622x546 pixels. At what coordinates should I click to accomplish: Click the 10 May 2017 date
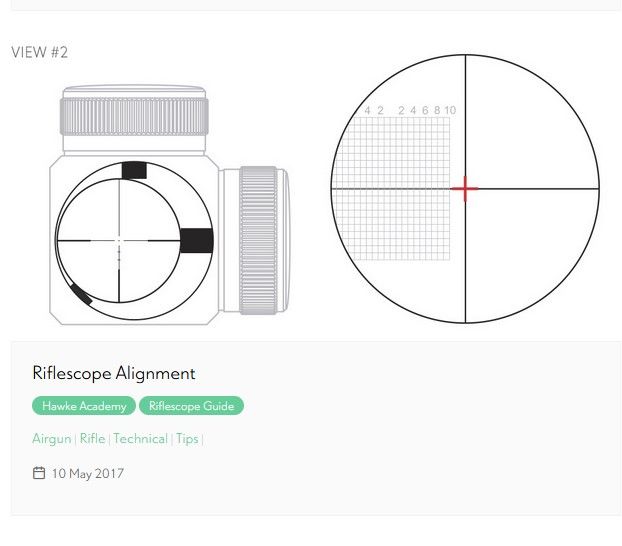[x=88, y=473]
